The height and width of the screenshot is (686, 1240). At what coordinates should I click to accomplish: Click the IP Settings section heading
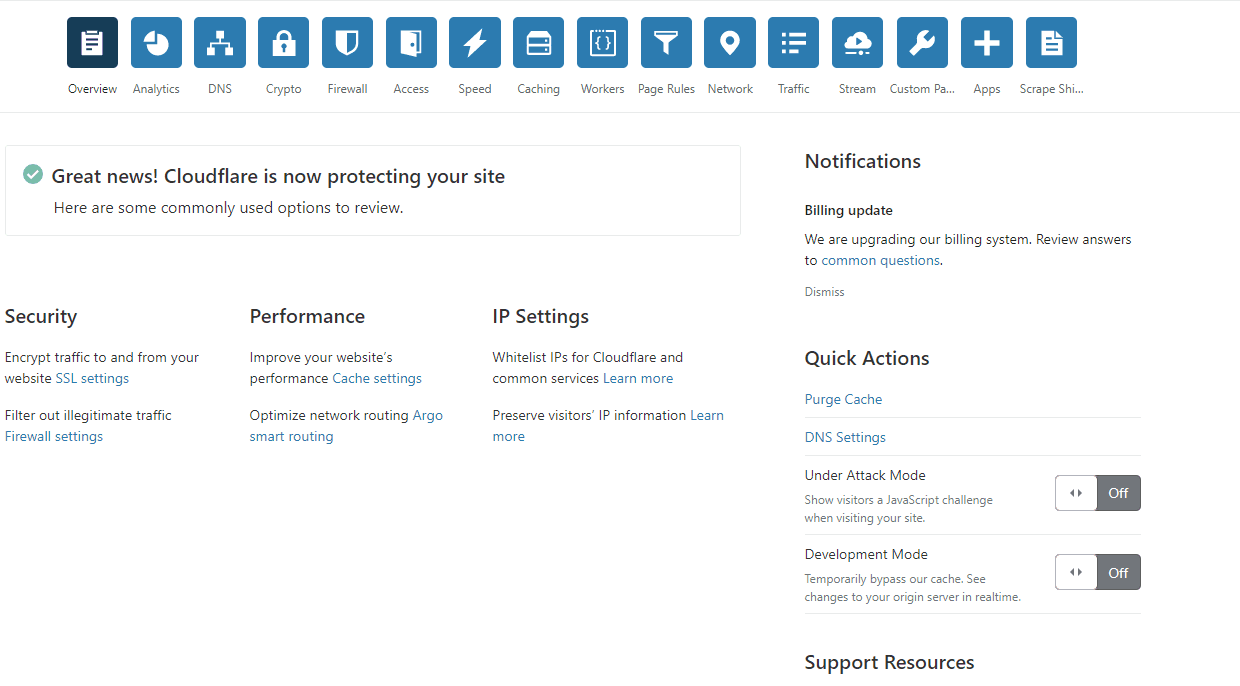point(541,317)
